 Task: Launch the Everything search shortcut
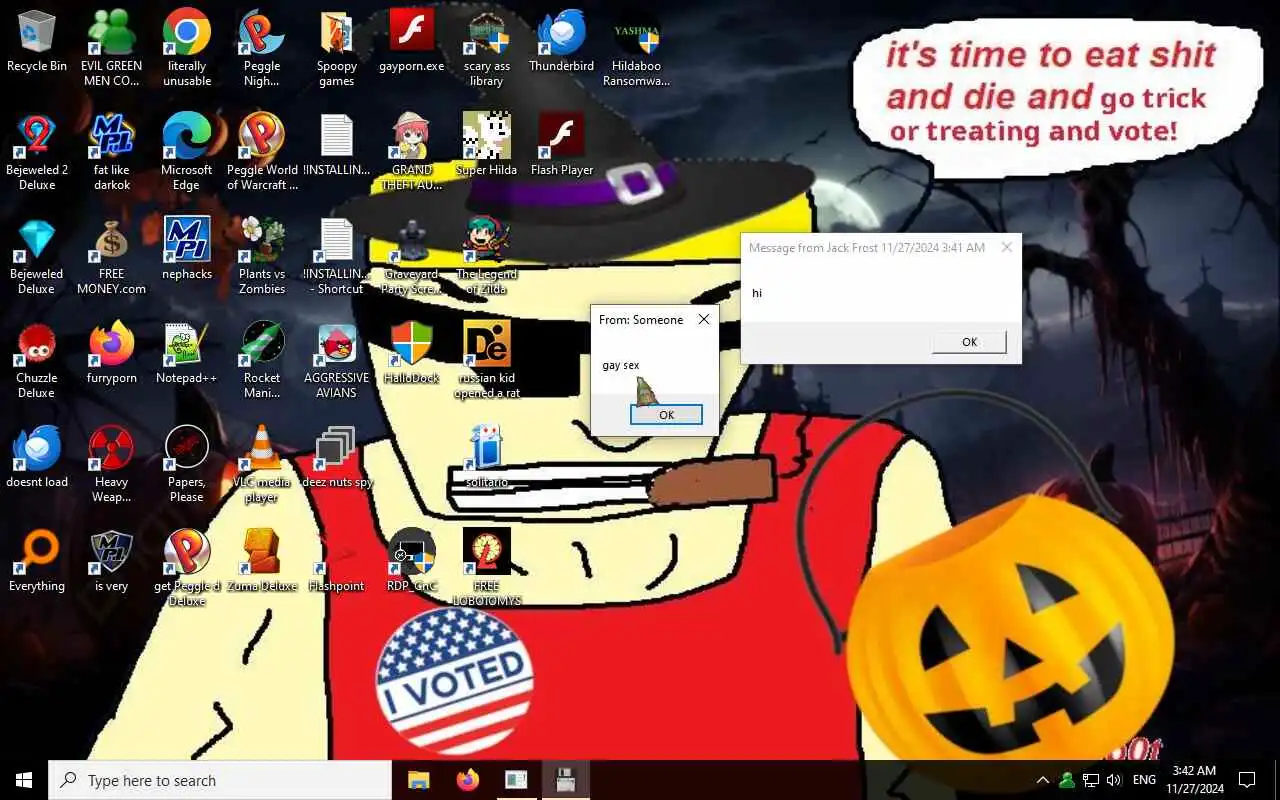[37, 562]
